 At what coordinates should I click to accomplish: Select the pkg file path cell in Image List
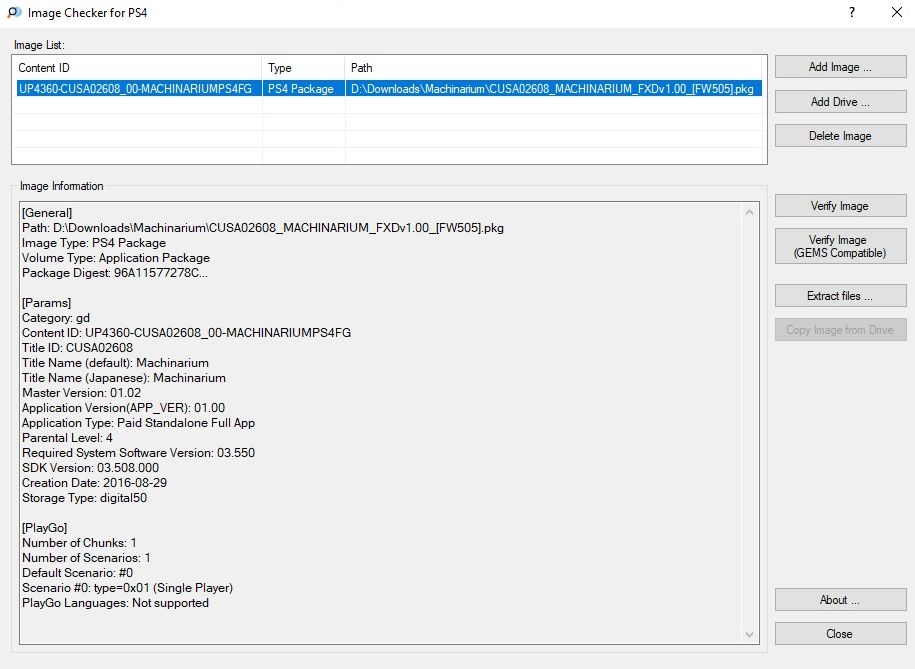click(x=553, y=89)
